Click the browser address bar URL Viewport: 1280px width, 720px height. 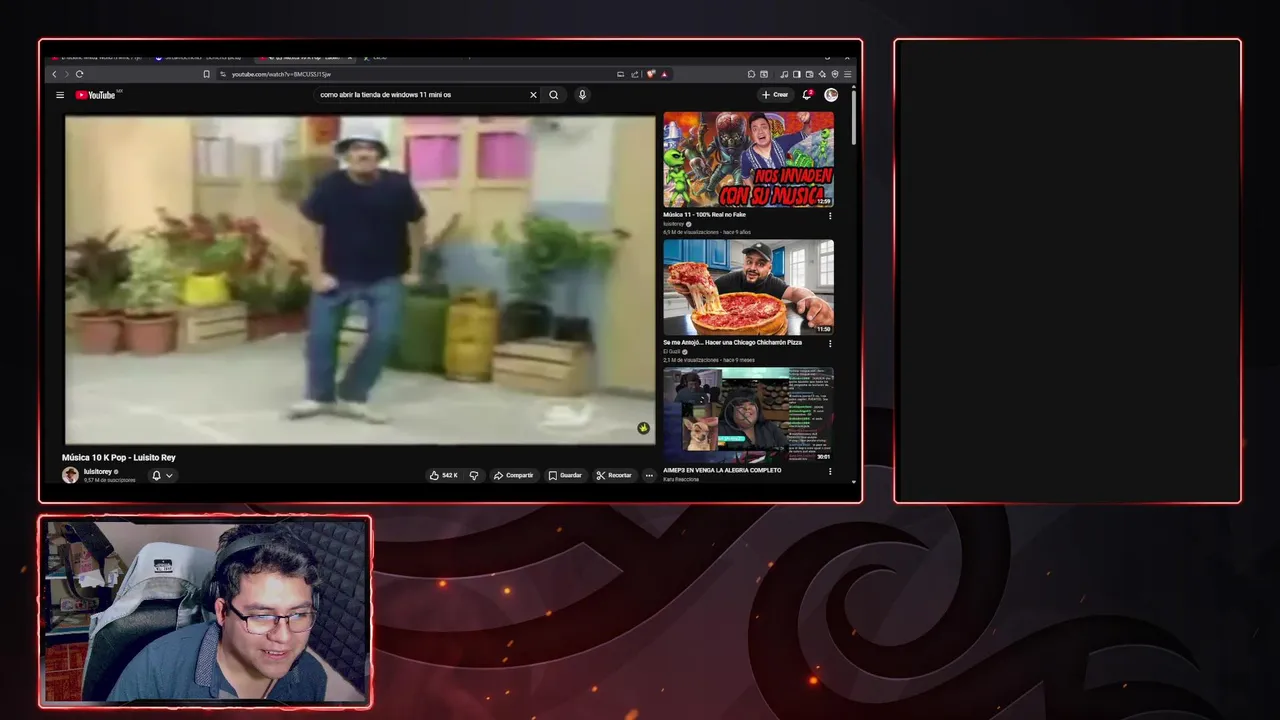(x=281, y=74)
